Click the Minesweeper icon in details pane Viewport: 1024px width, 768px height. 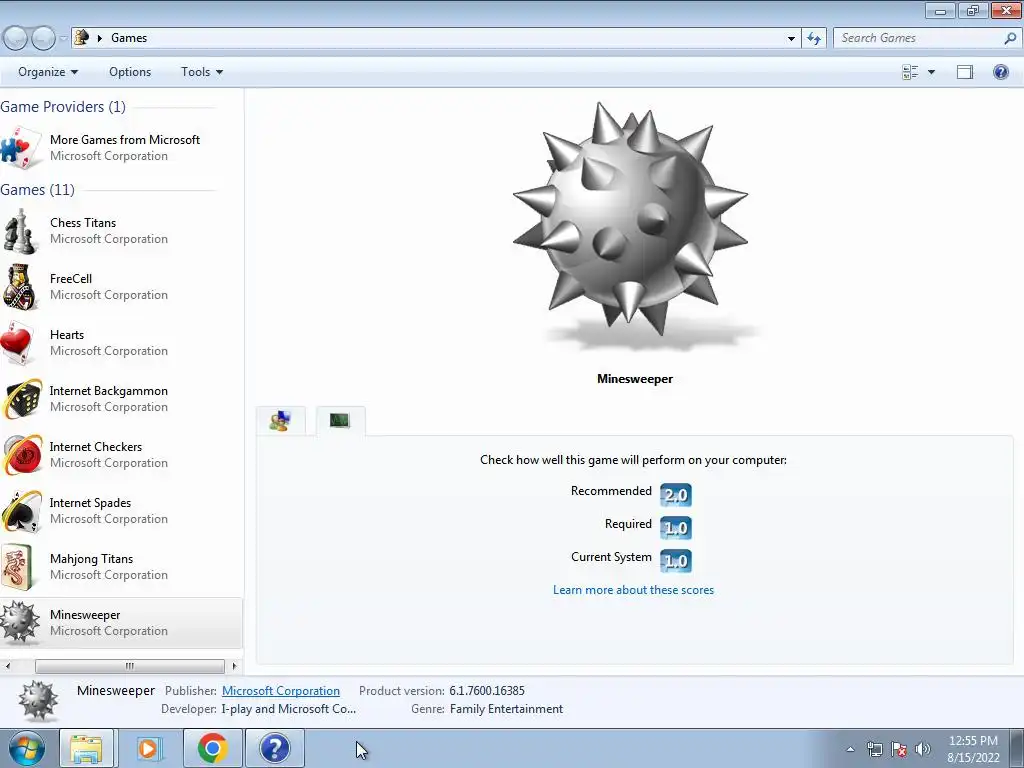(39, 701)
